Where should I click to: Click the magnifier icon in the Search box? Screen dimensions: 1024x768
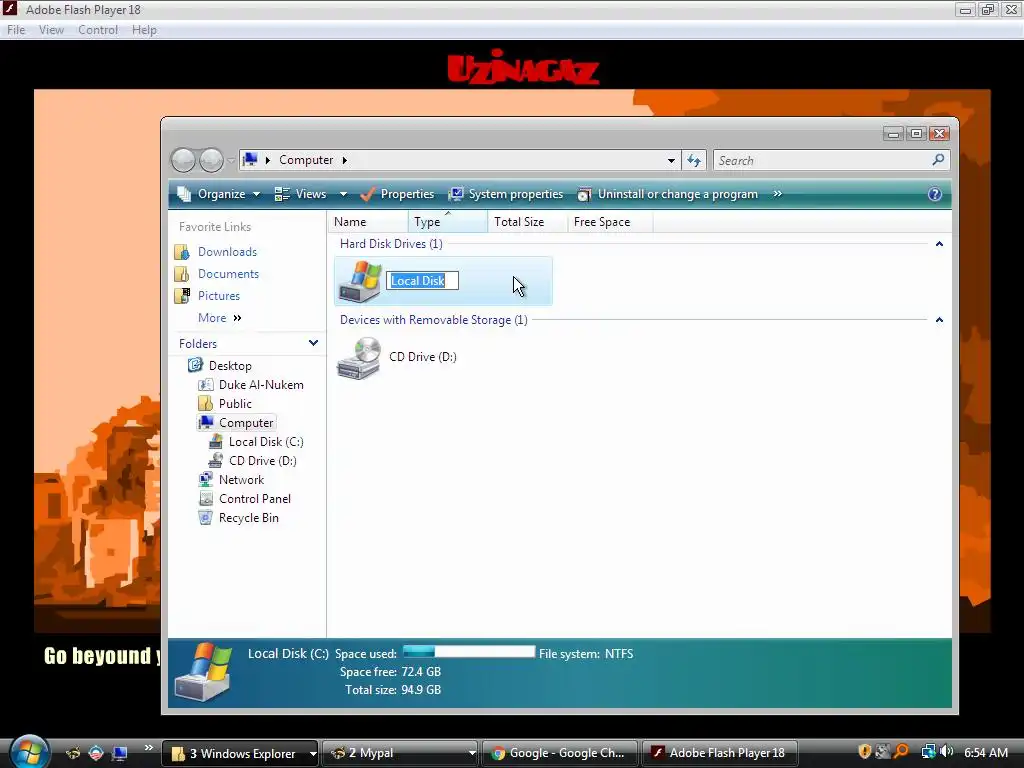click(938, 160)
